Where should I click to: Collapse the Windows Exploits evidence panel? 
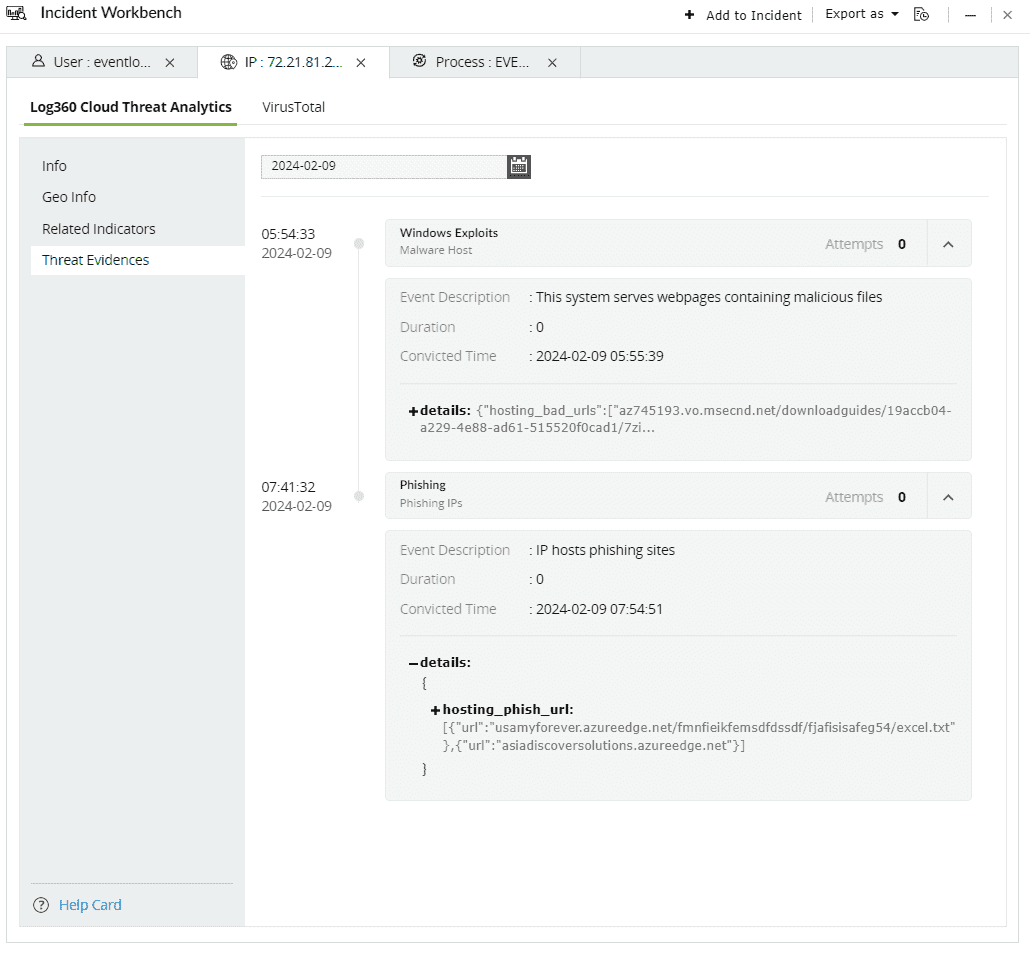tap(947, 243)
